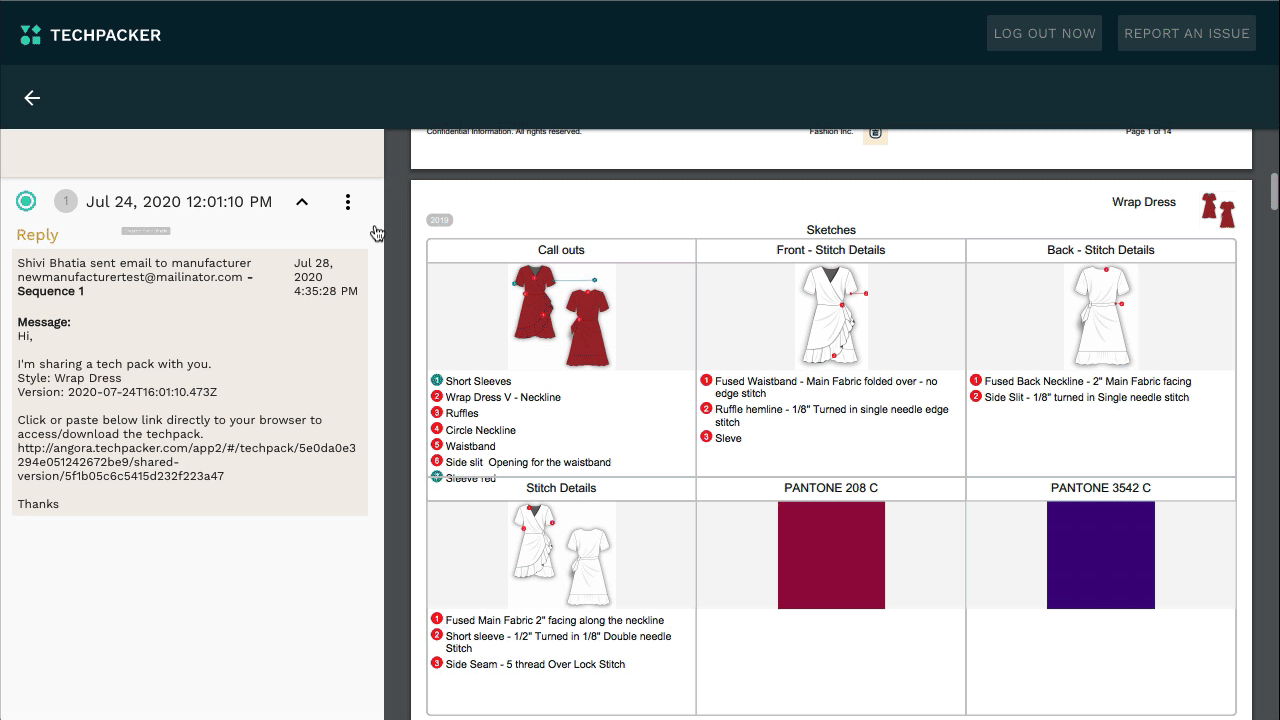Viewport: 1280px width, 720px height.
Task: Click the document vertical scrollbar thumb
Action: point(1274,192)
